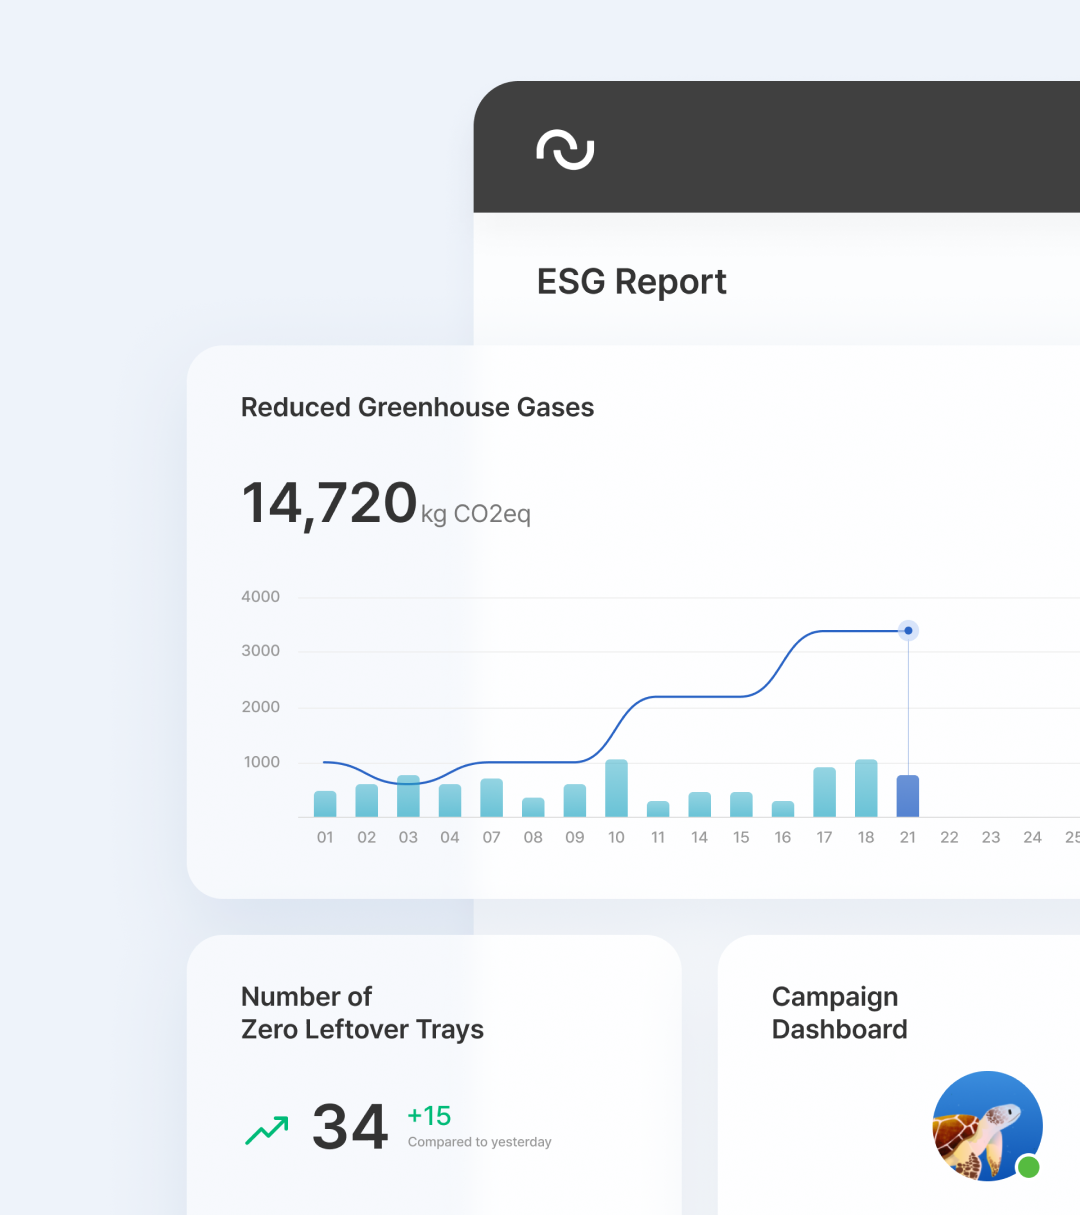The image size is (1080, 1215).
Task: Click the large 34 trays count
Action: pos(349,1127)
